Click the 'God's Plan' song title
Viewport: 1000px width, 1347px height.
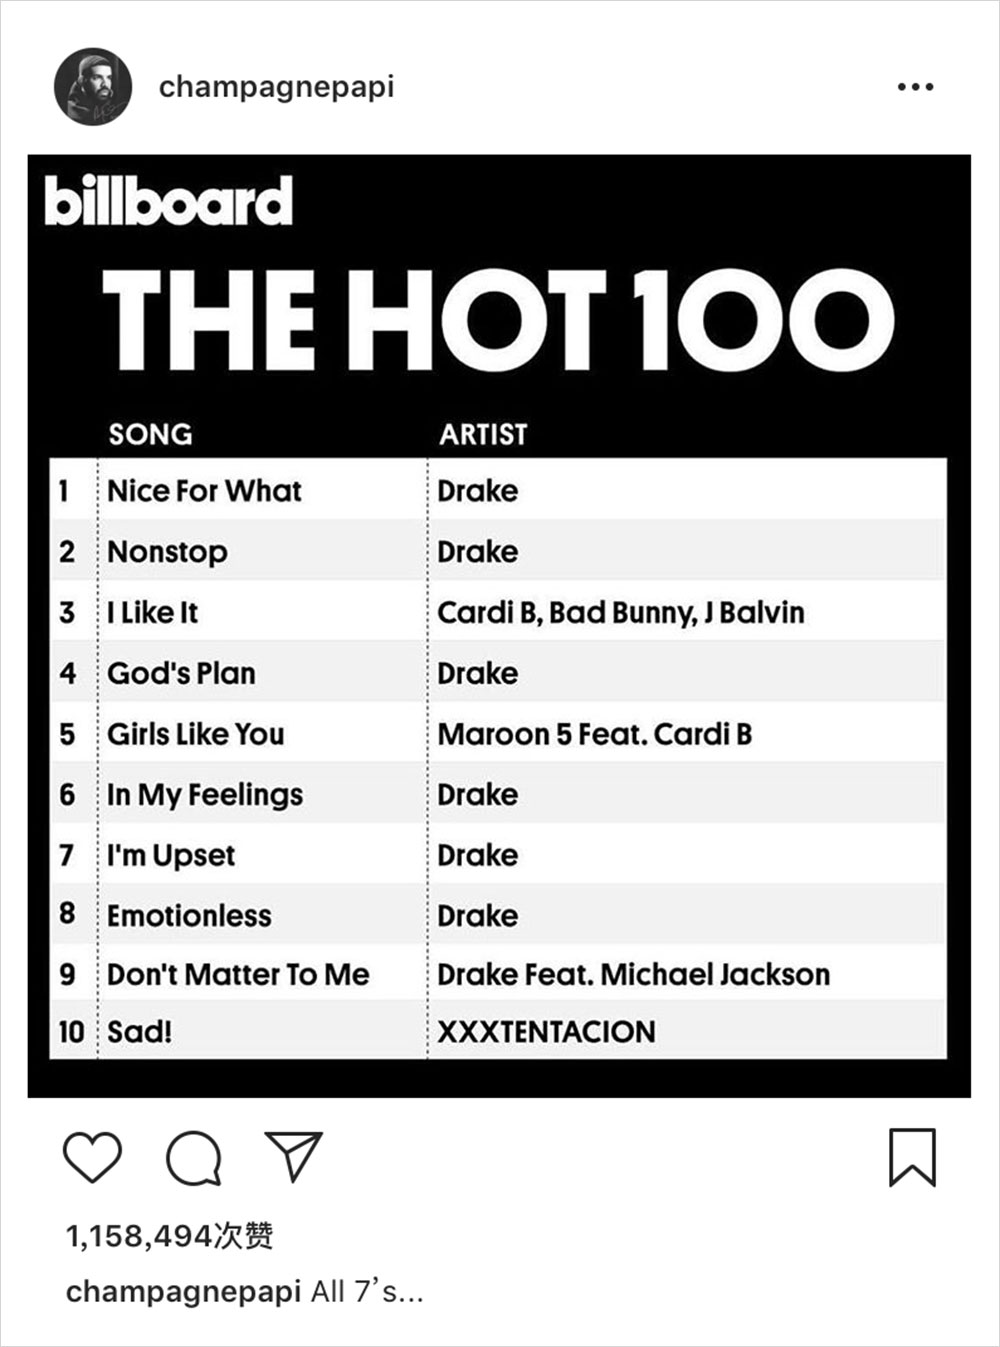click(181, 673)
